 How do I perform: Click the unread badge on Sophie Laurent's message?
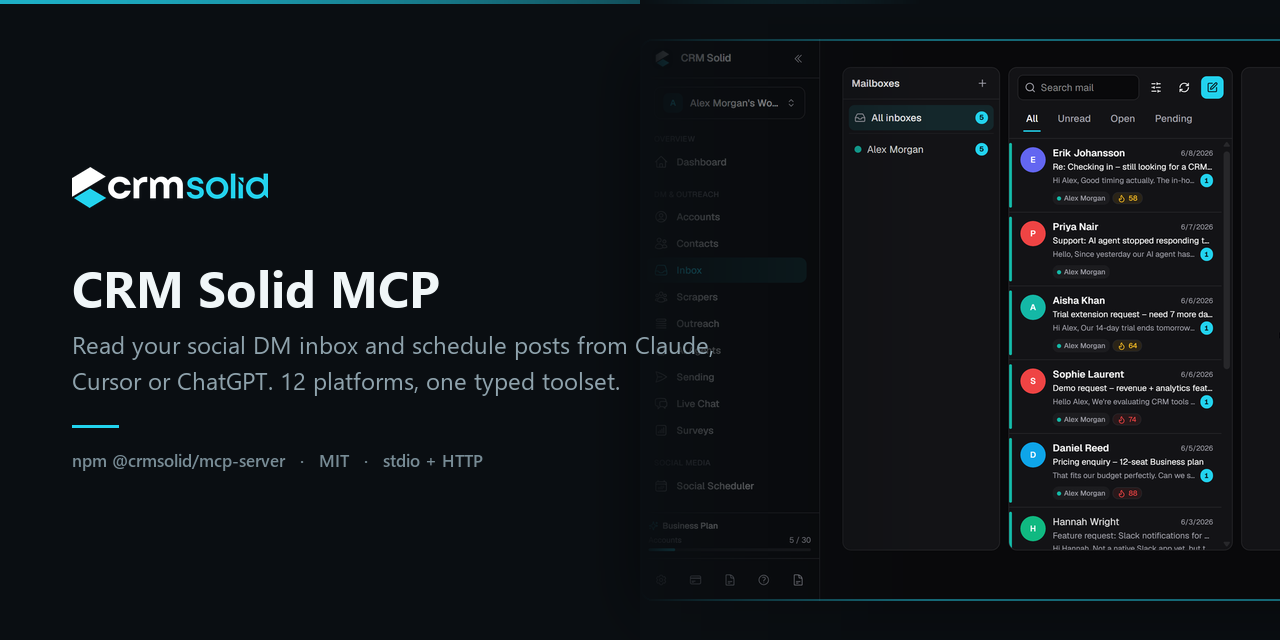[x=1206, y=402]
